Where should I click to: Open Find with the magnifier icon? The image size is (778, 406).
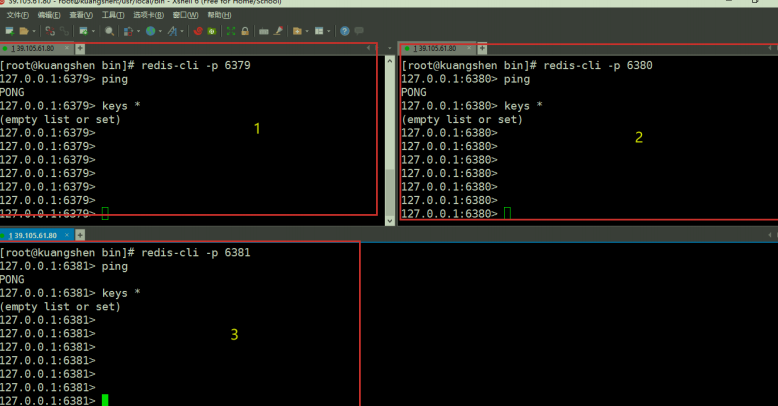(109, 31)
